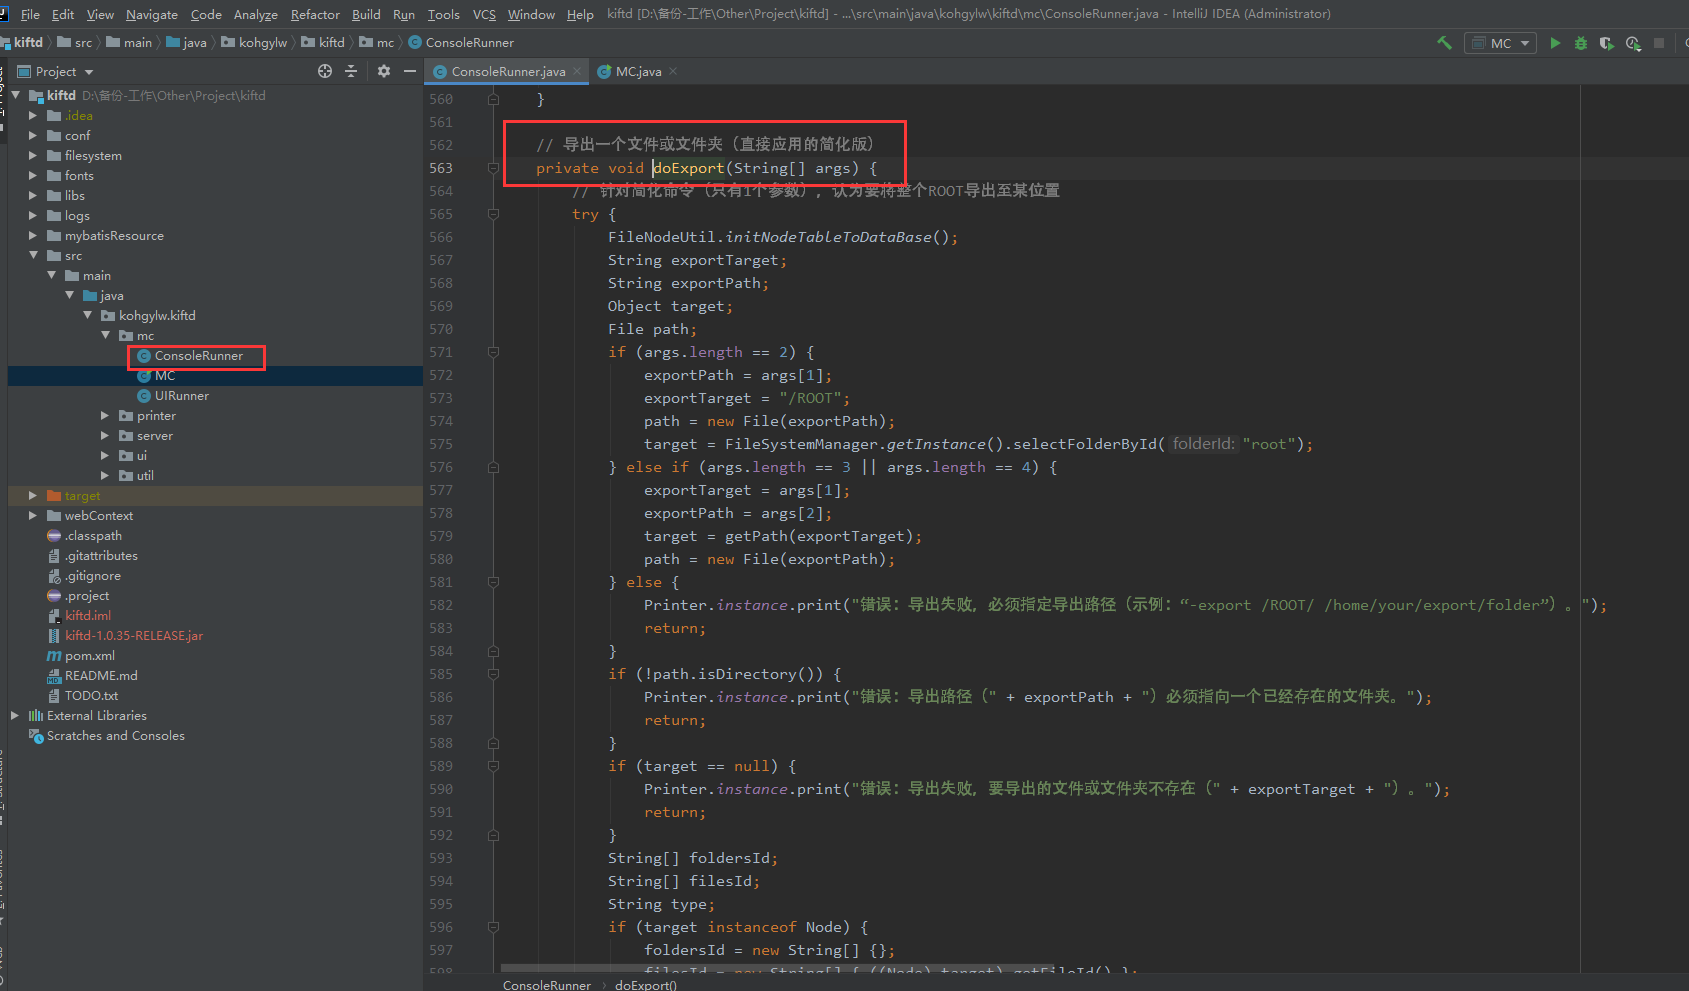Switch to the MC.java editor tab
The image size is (1689, 991).
click(x=637, y=71)
